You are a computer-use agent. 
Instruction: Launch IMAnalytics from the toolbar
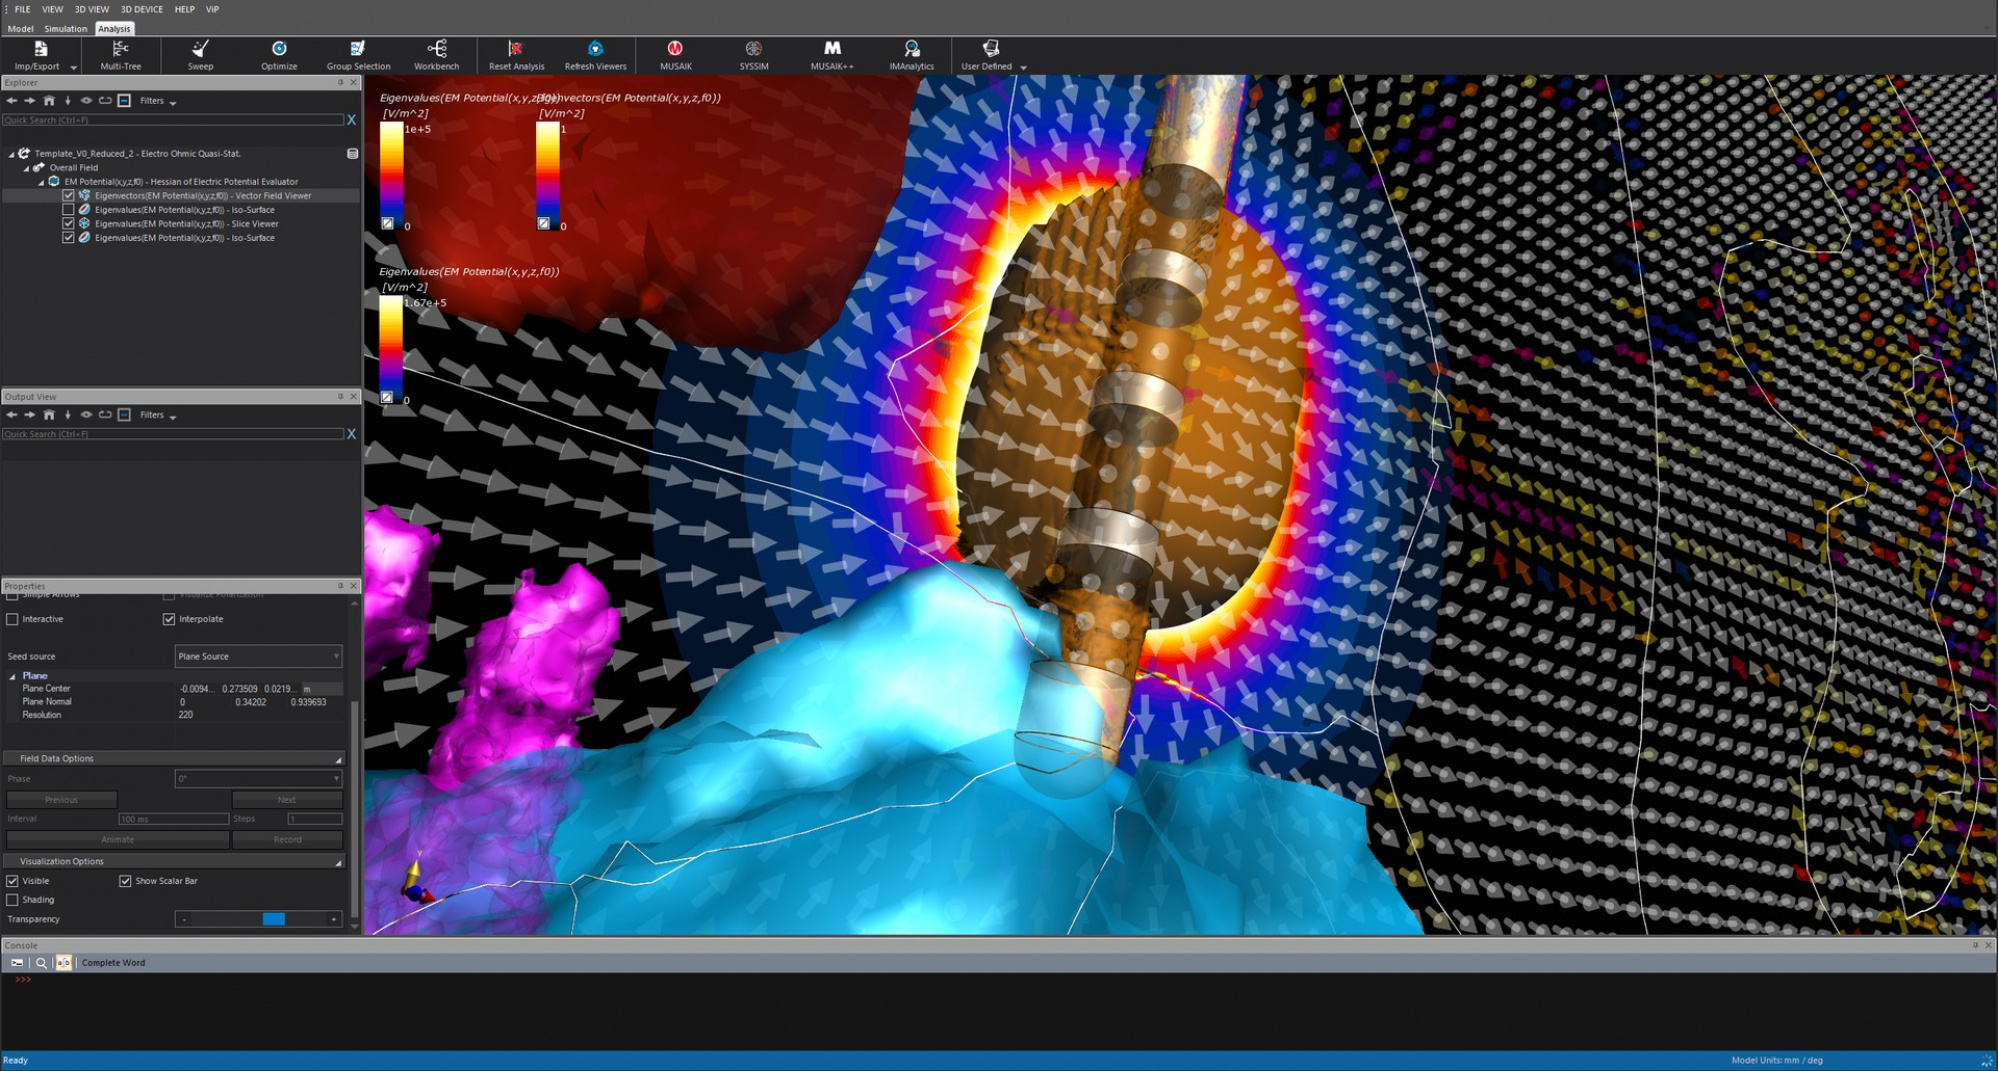click(x=911, y=55)
